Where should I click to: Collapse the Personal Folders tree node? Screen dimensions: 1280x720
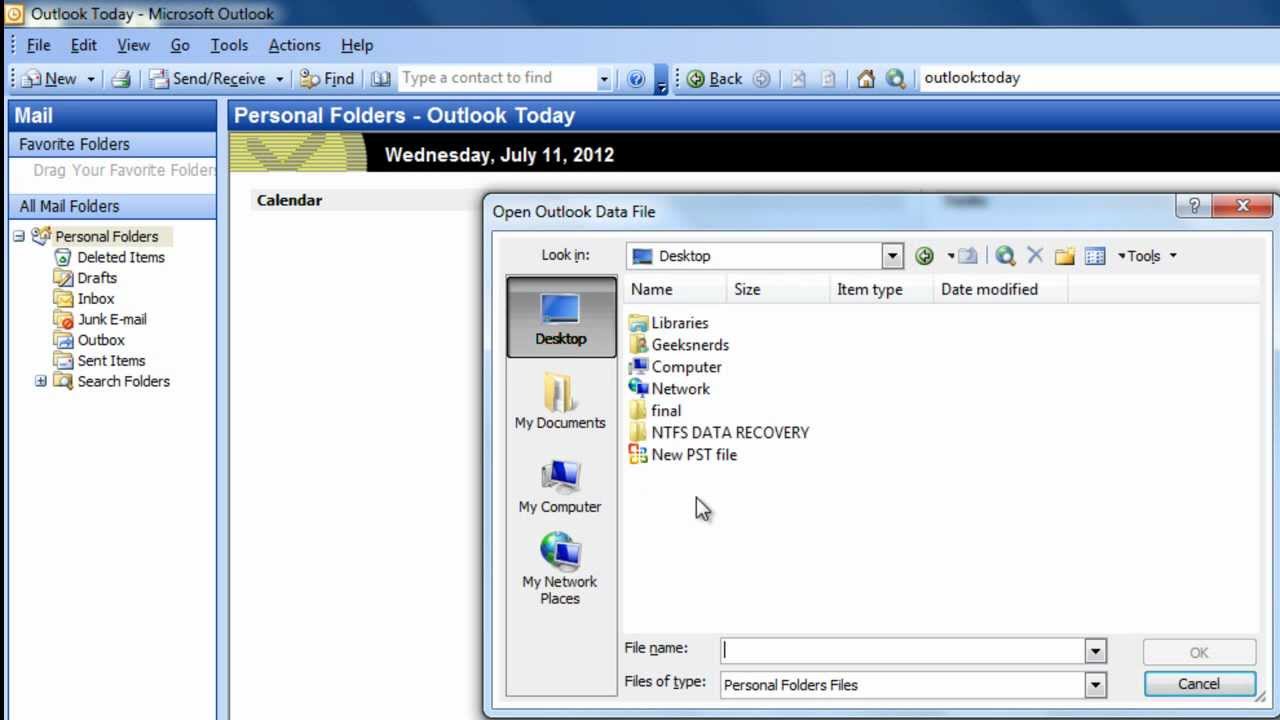pyautogui.click(x=19, y=236)
